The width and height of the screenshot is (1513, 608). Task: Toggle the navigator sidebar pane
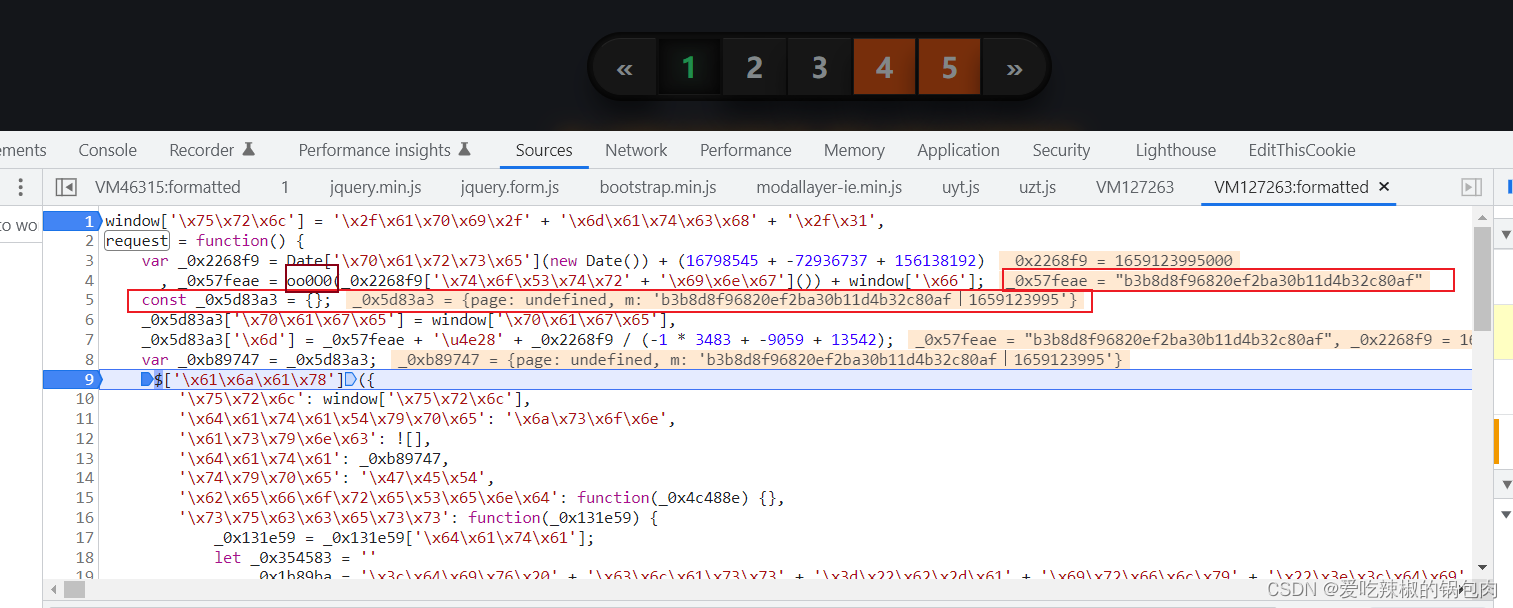[x=66, y=187]
